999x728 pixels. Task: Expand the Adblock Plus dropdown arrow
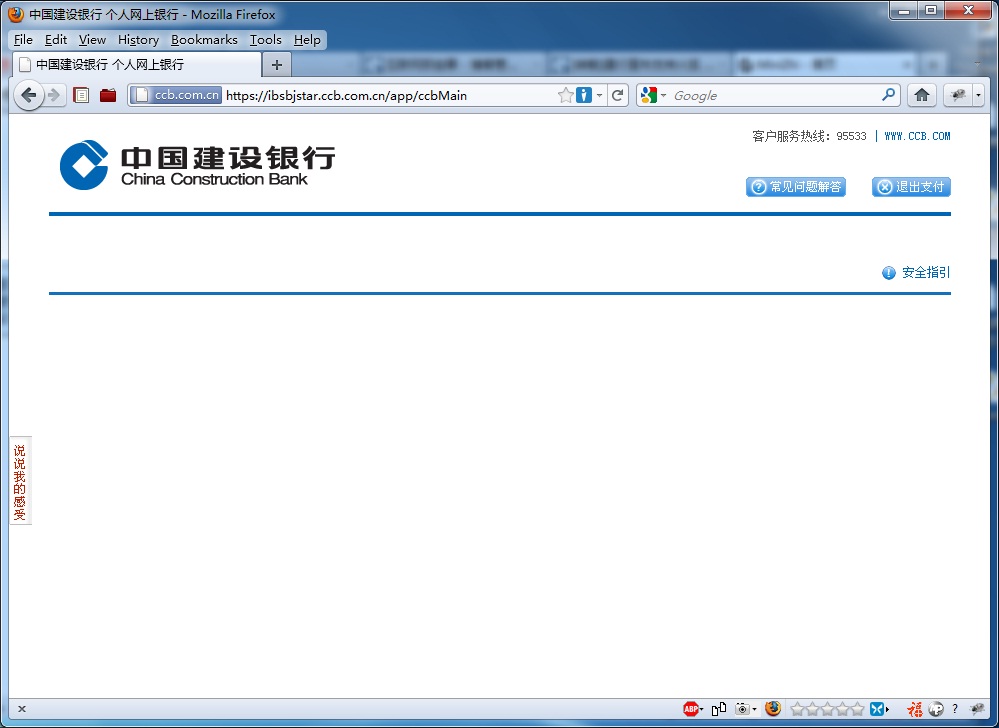(x=701, y=708)
